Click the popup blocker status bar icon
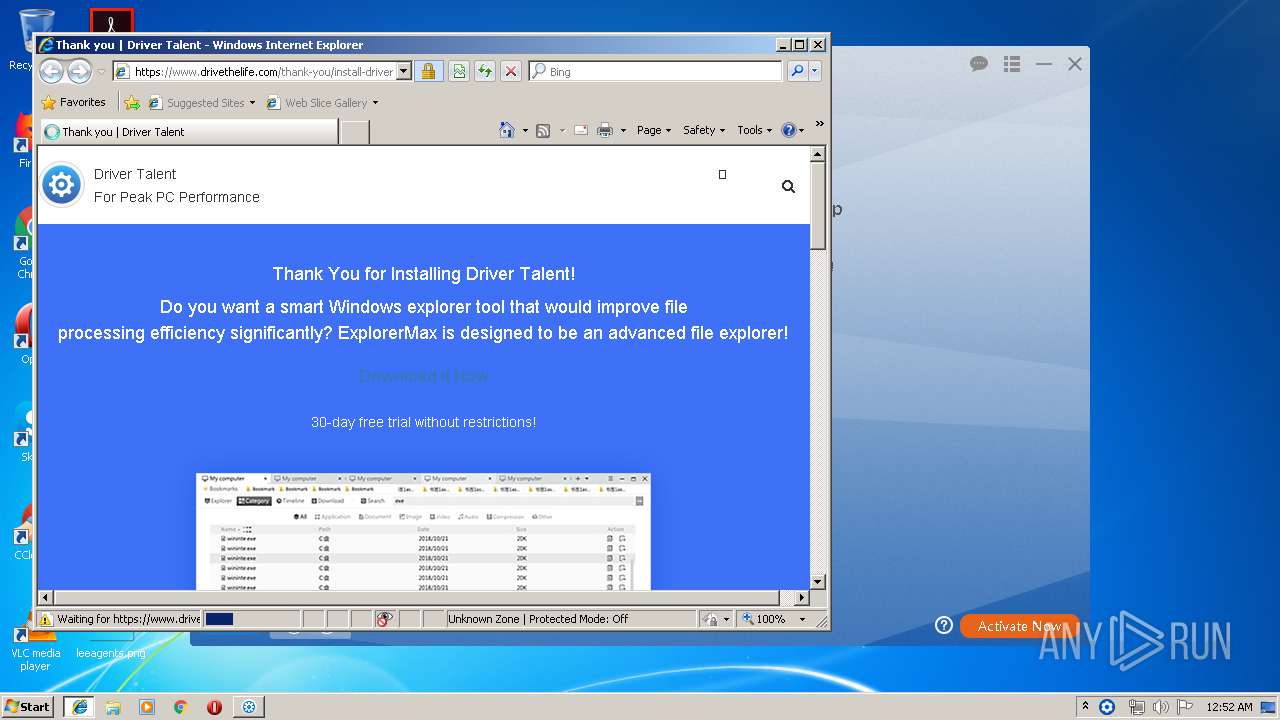The width and height of the screenshot is (1280, 720). click(385, 619)
